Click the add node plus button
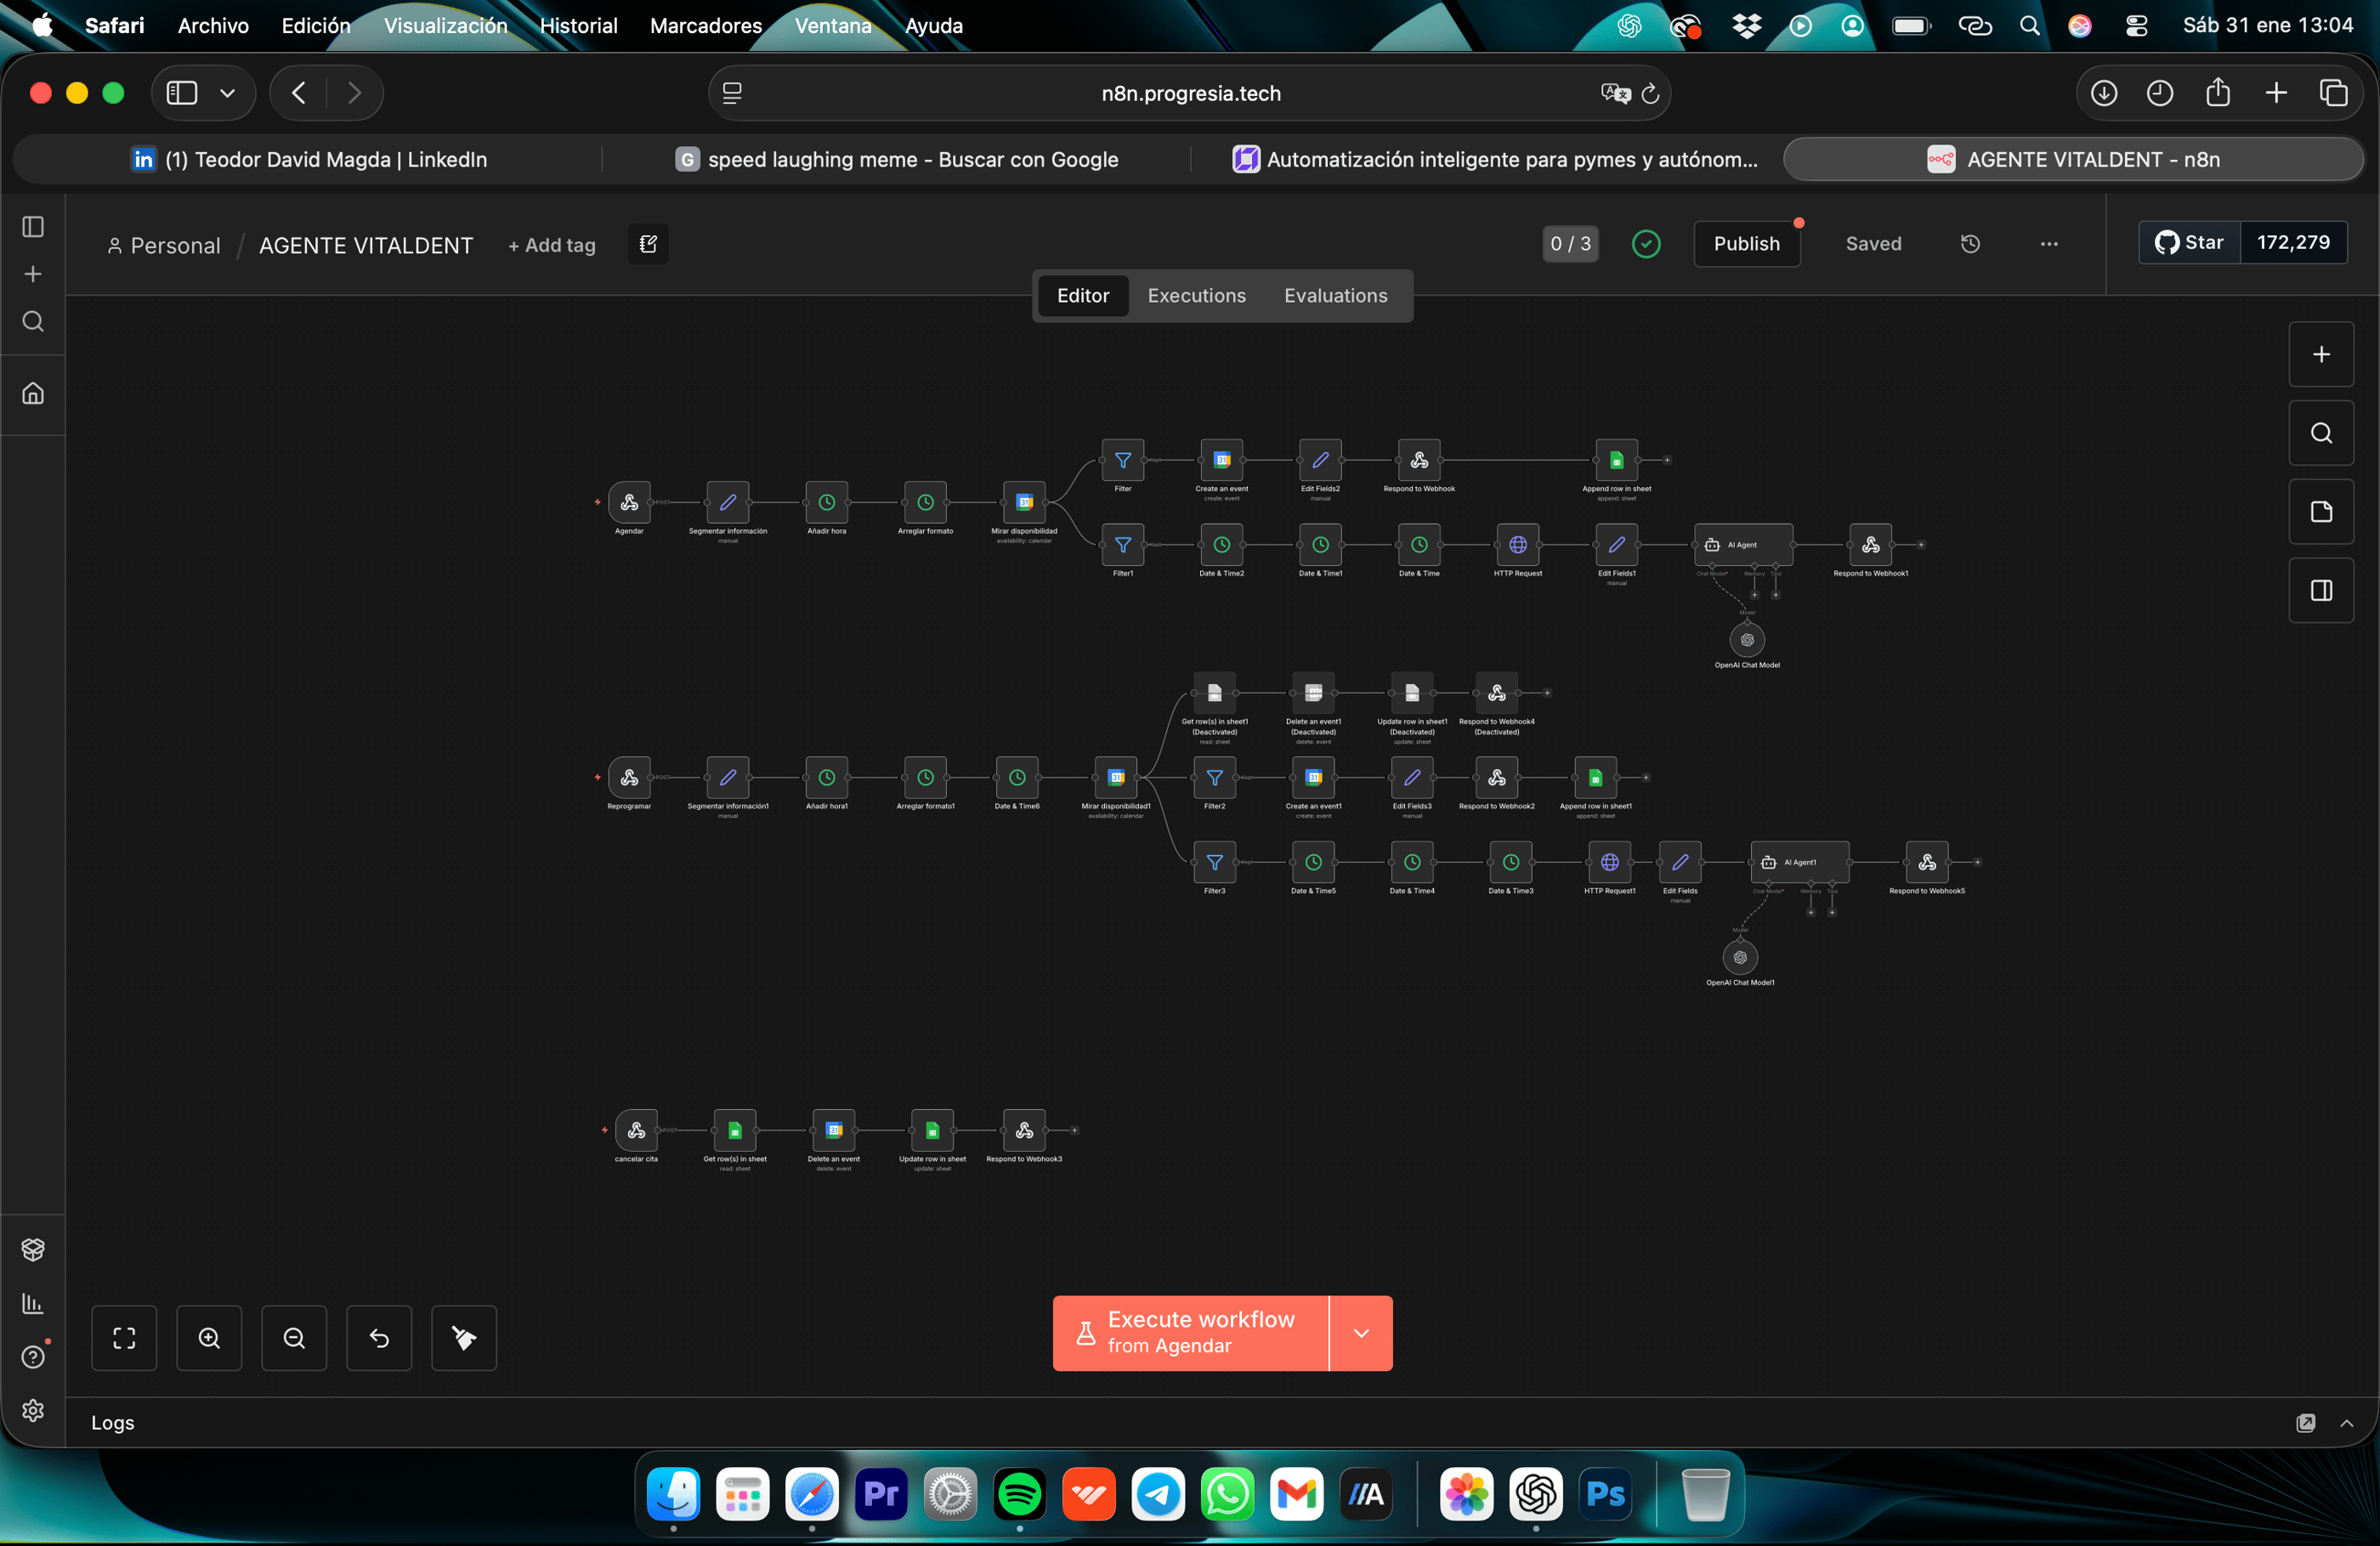2380x1546 pixels. (2321, 354)
